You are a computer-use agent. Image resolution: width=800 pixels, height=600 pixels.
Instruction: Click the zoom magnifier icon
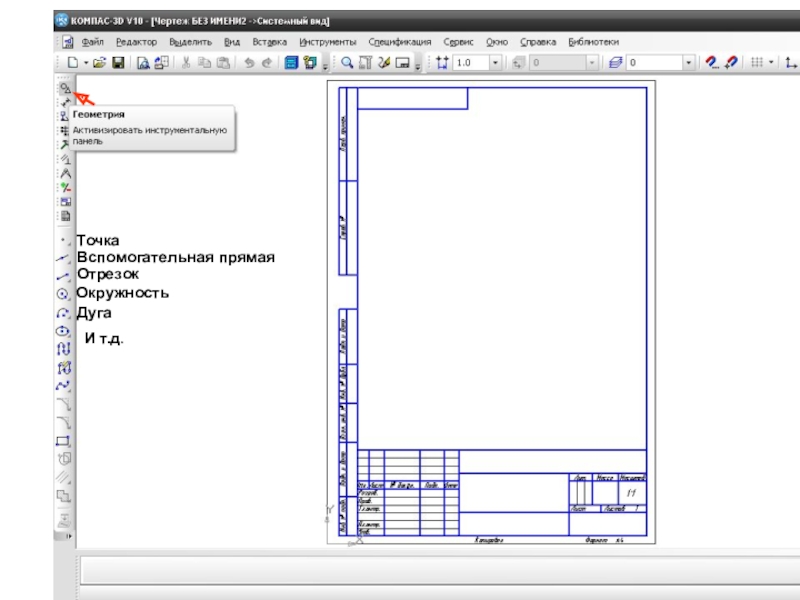[x=348, y=63]
